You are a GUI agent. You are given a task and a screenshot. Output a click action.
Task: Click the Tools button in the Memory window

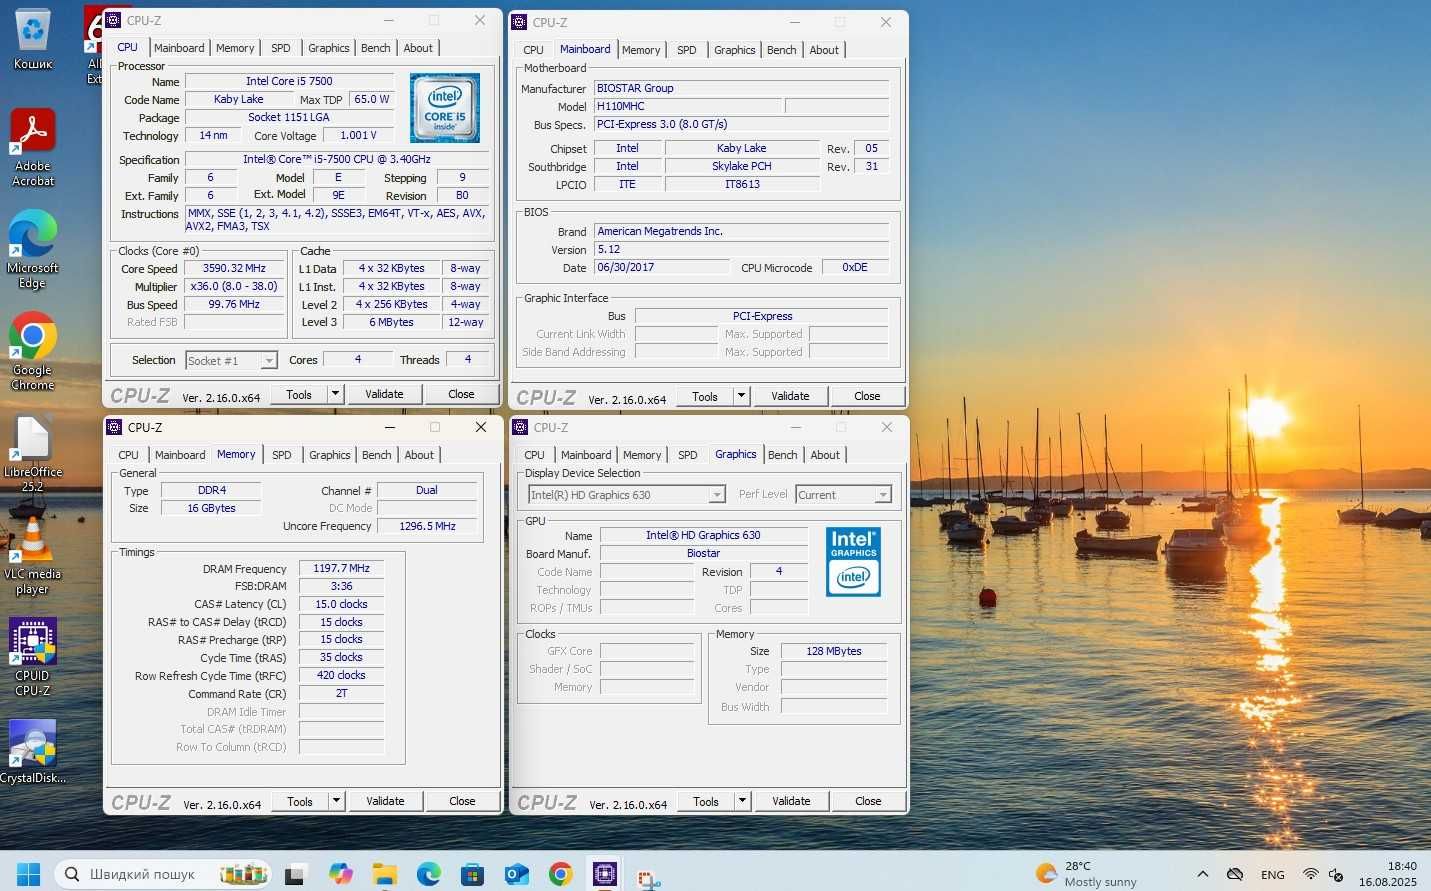300,801
